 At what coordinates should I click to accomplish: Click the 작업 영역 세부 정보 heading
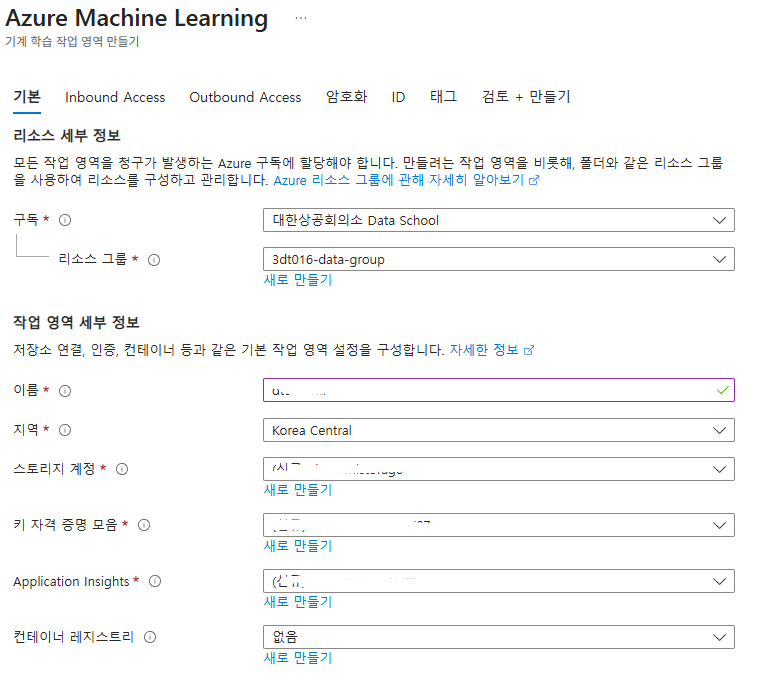coord(76,323)
